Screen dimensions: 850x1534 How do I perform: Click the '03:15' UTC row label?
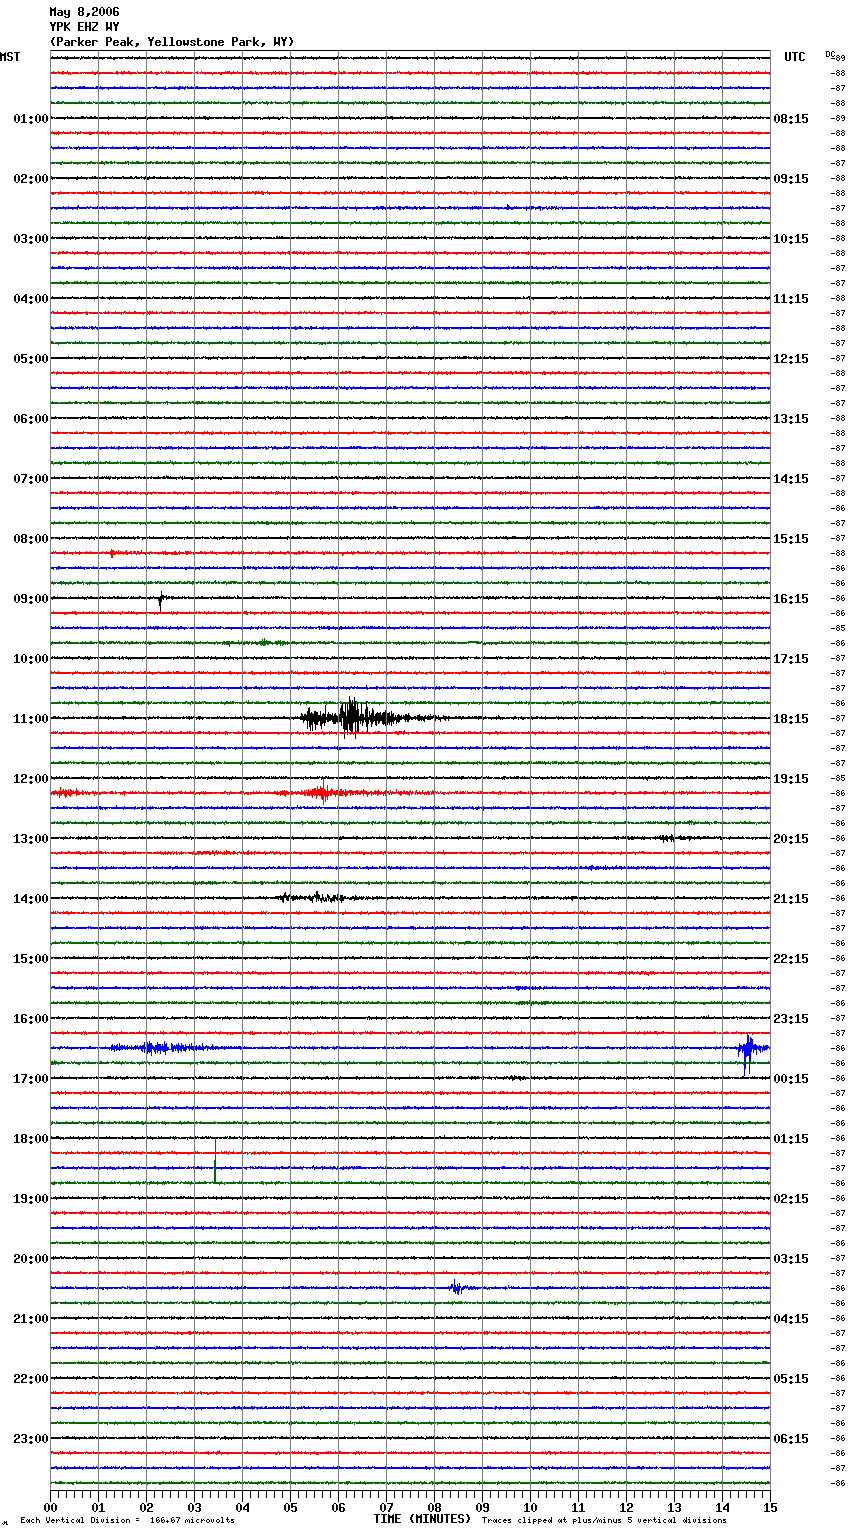coord(791,1259)
